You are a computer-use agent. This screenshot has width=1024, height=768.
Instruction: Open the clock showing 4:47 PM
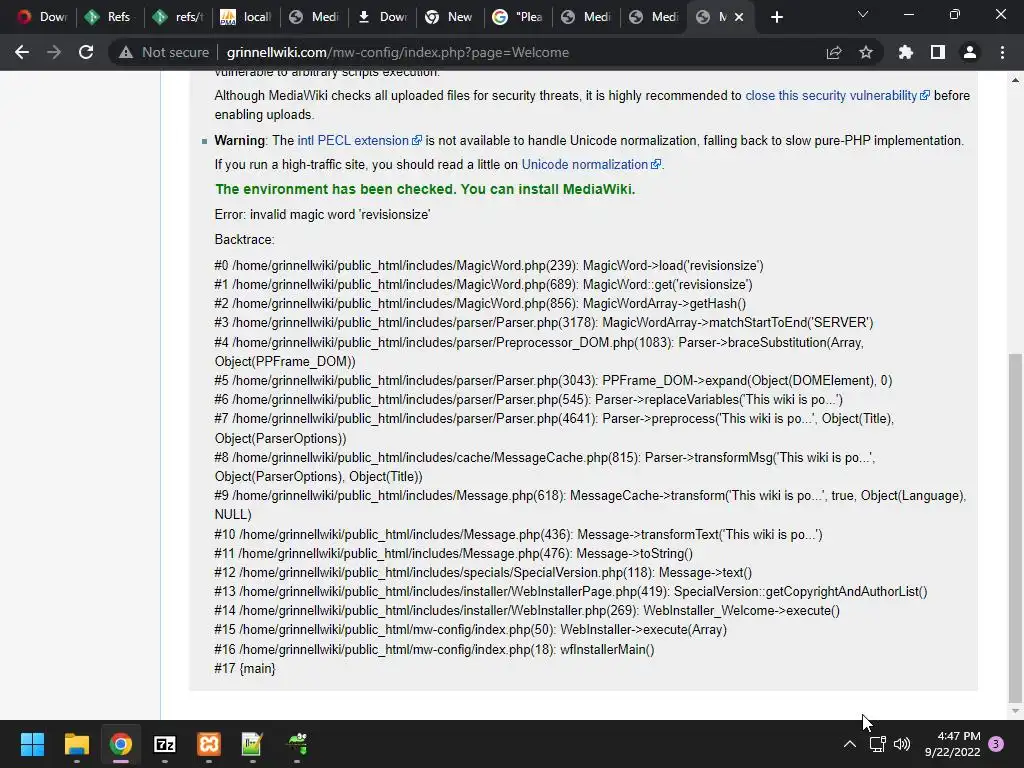pos(952,744)
